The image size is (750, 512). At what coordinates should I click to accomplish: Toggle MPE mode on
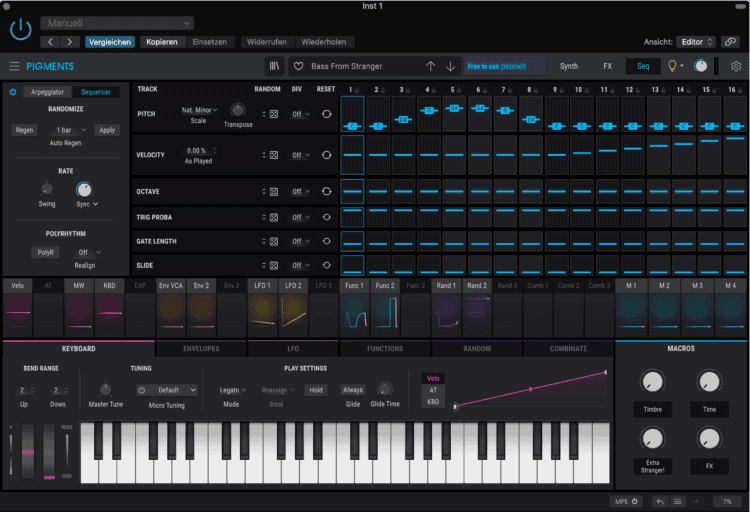coord(626,501)
